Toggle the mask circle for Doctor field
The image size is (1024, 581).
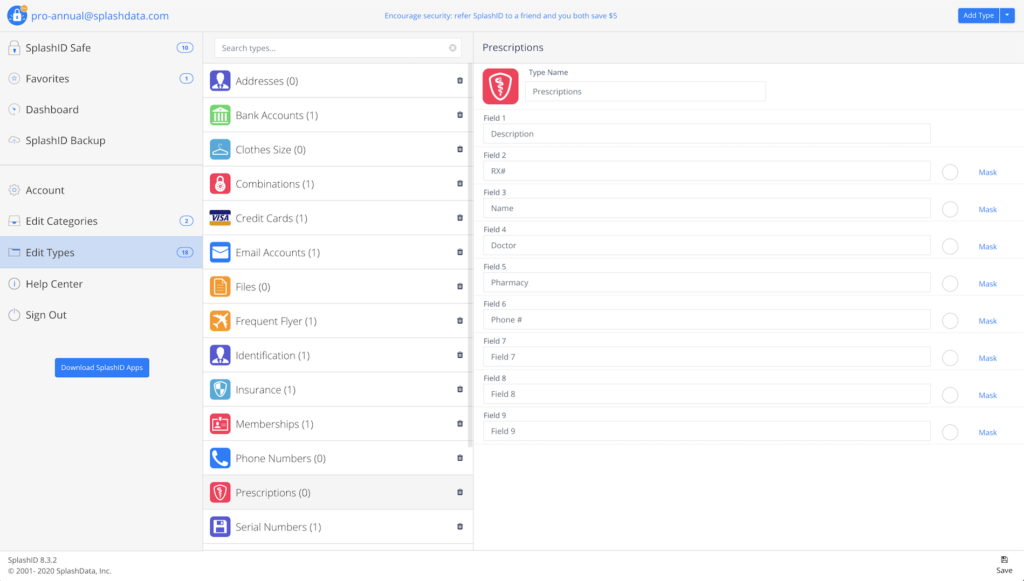[950, 246]
